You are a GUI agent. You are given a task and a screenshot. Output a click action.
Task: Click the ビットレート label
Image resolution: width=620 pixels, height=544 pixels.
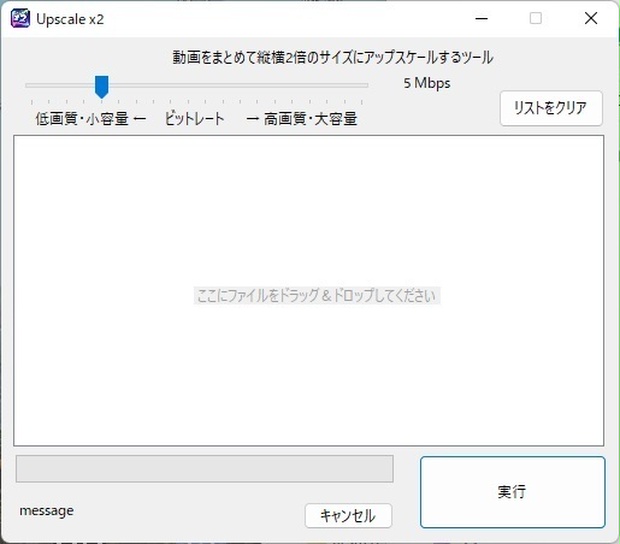(195, 118)
